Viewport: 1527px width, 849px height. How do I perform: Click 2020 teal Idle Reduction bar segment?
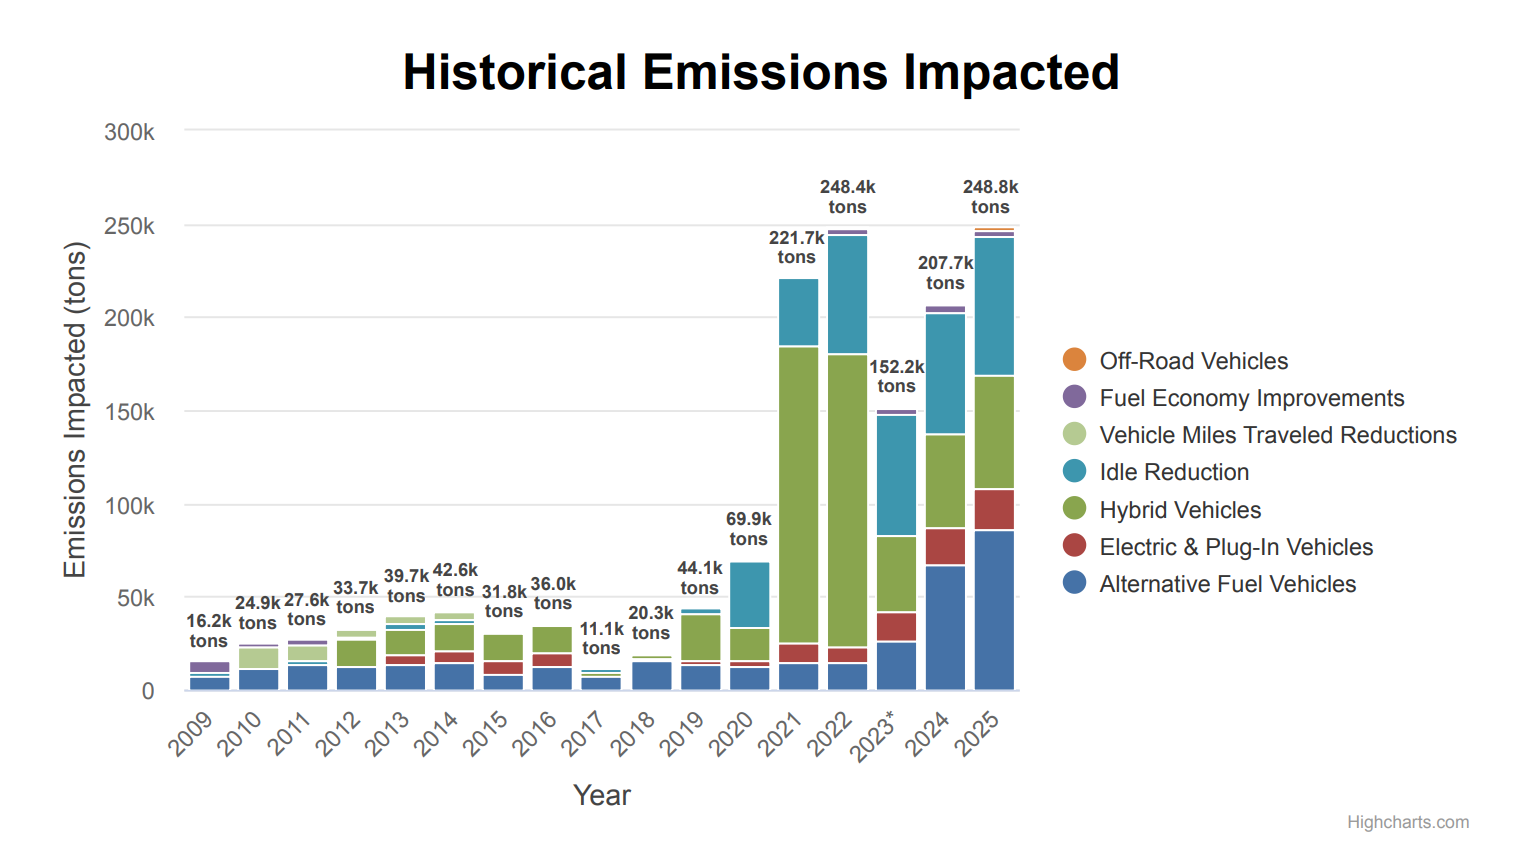(x=749, y=595)
